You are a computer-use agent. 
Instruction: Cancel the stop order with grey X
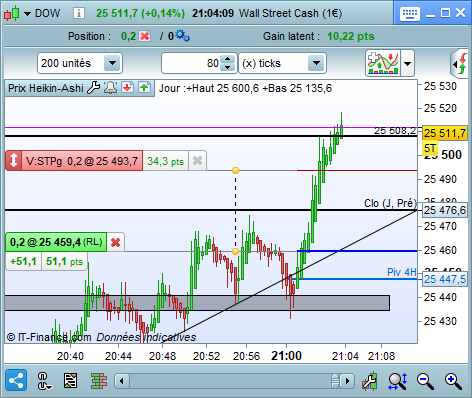tap(197, 161)
